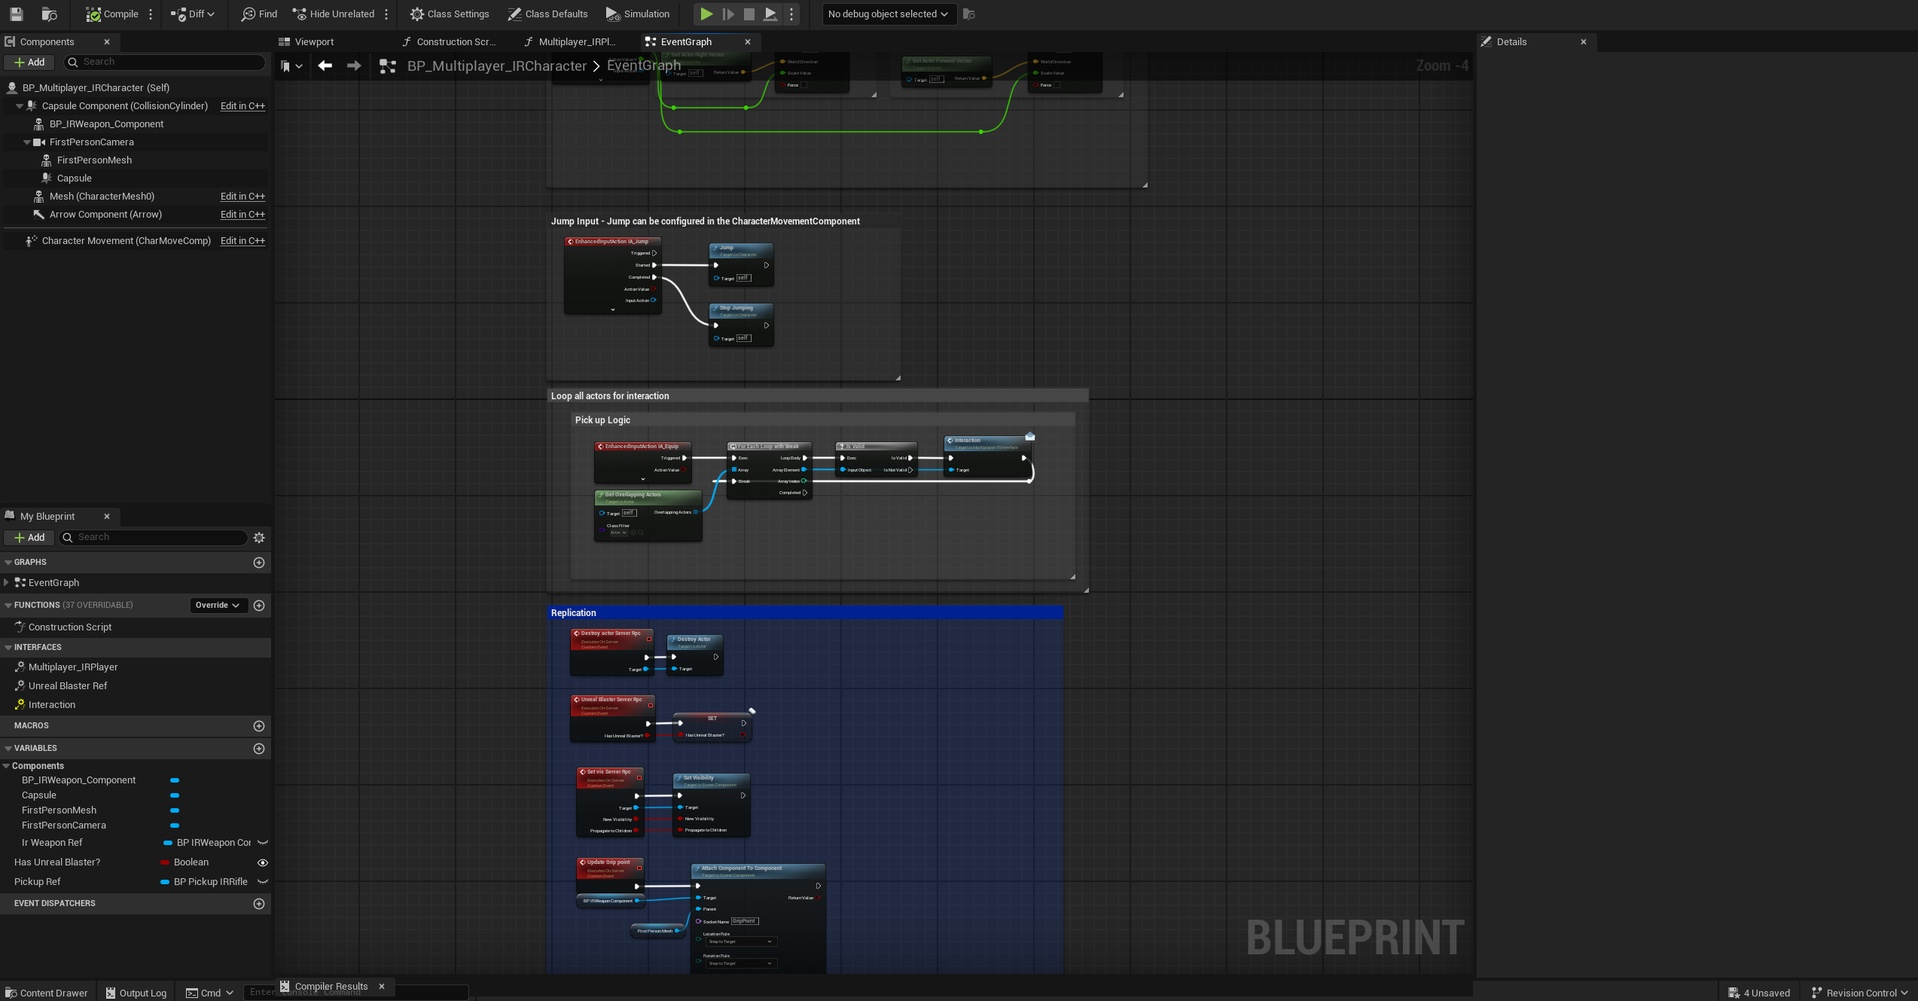This screenshot has height=1001, width=1918.
Task: Start Simulation from toolbar
Action: [x=637, y=14]
